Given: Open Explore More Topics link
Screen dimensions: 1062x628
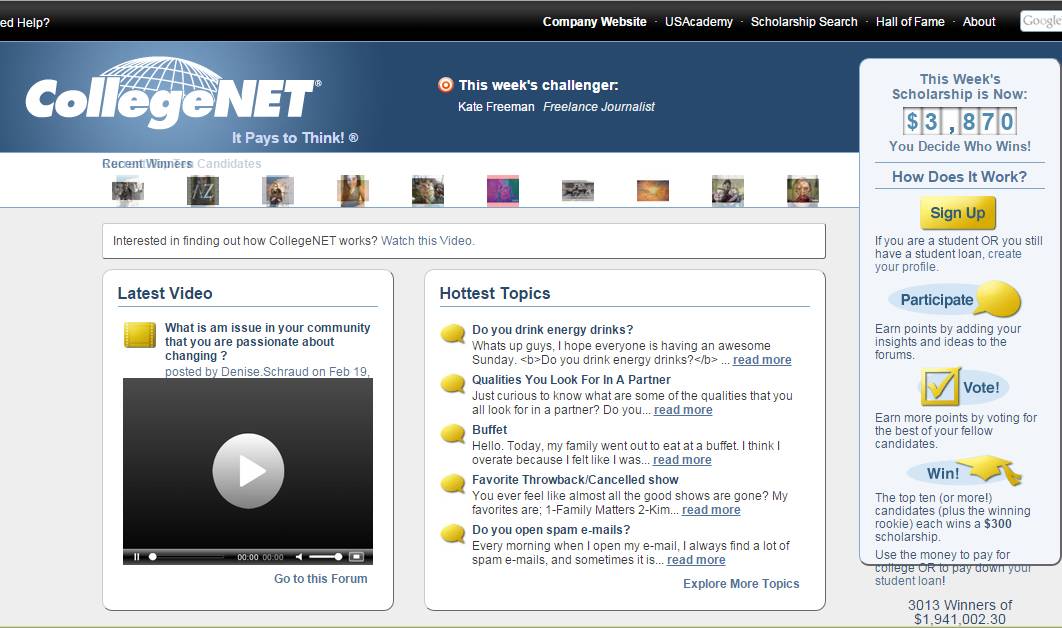Looking at the screenshot, I should (741, 584).
